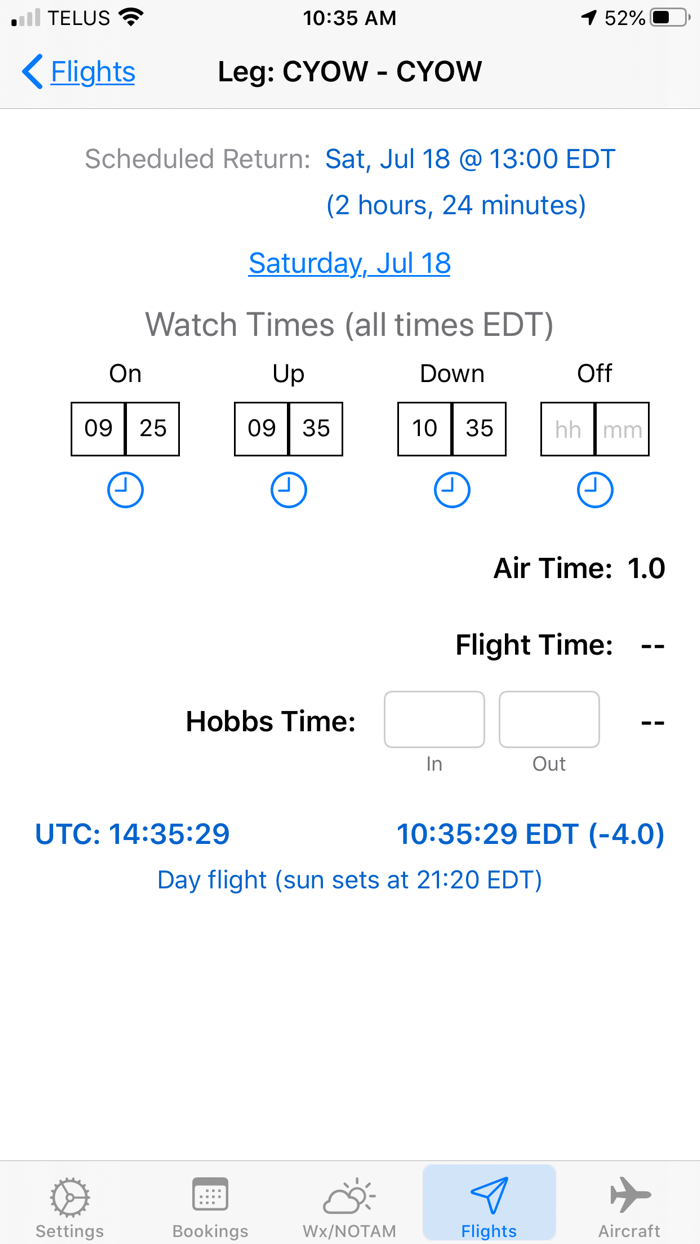Image resolution: width=700 pixels, height=1244 pixels.
Task: Enter a value in the Hobbs Out field
Action: click(549, 719)
